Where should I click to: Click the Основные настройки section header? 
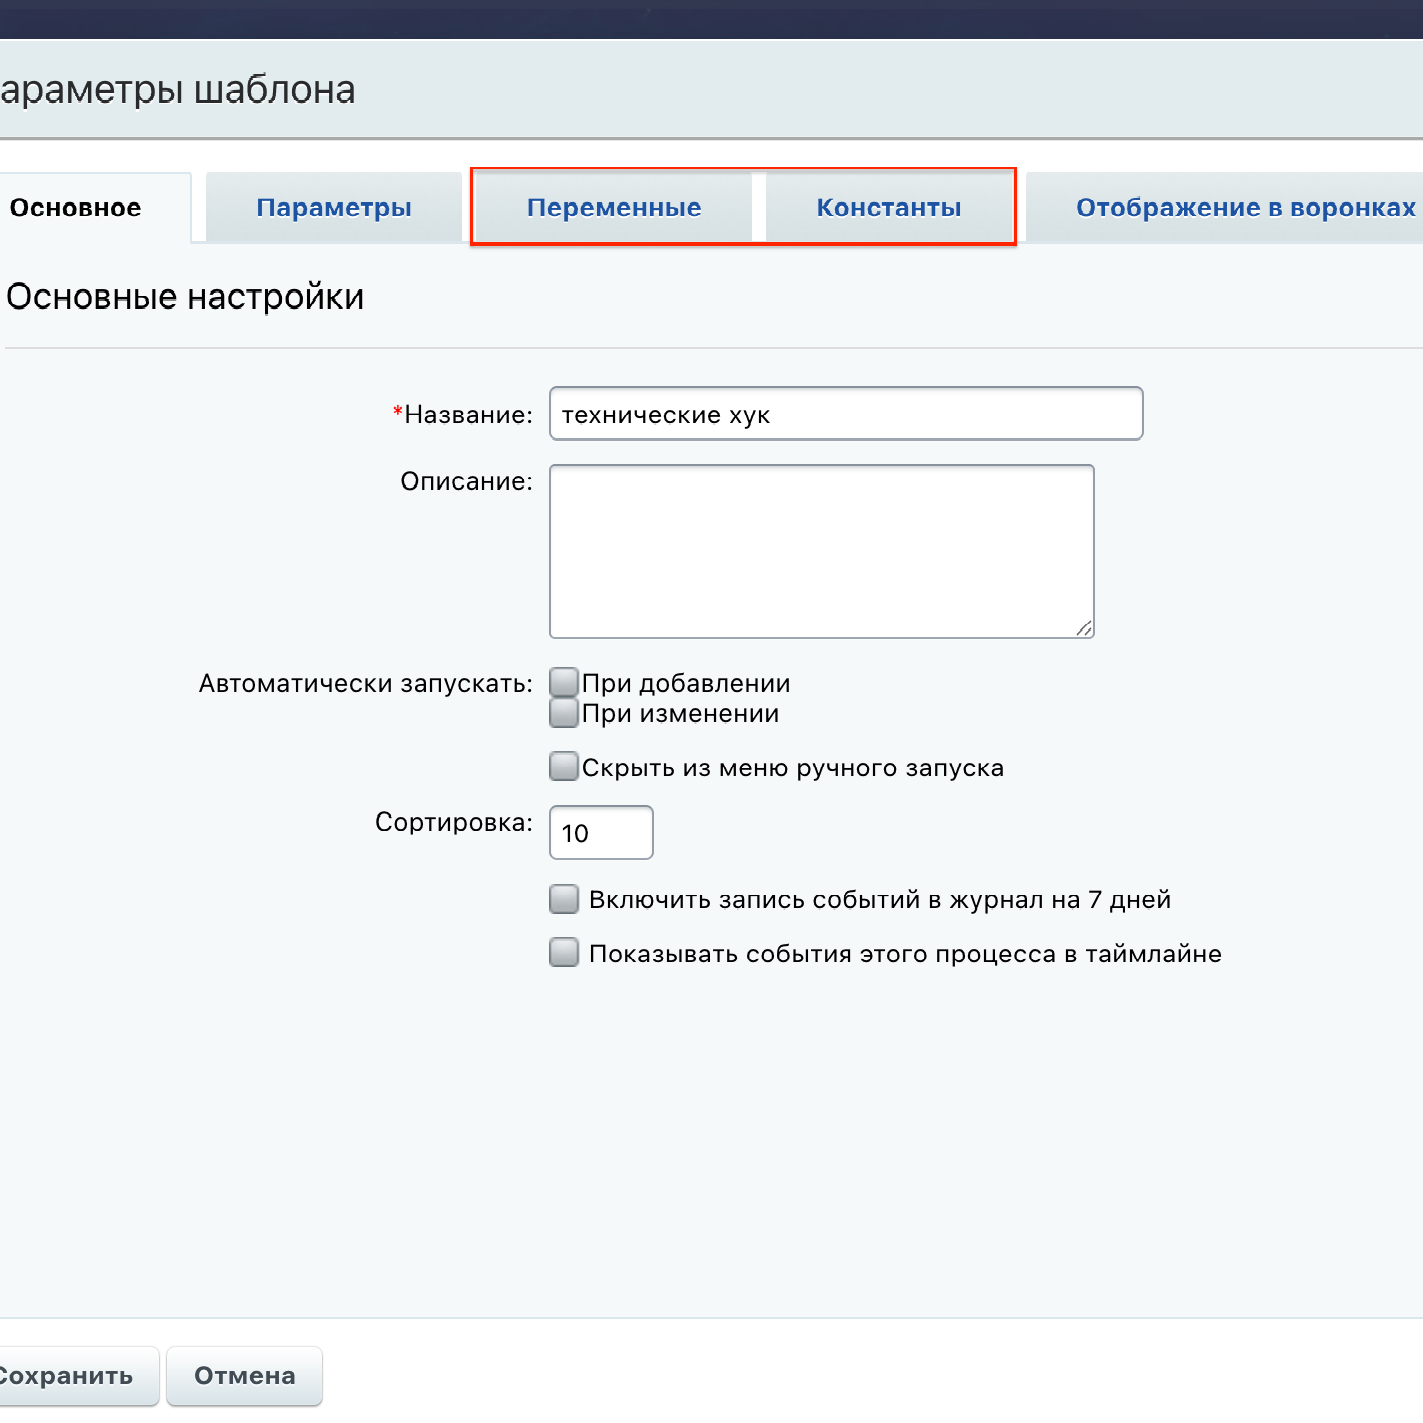click(185, 296)
